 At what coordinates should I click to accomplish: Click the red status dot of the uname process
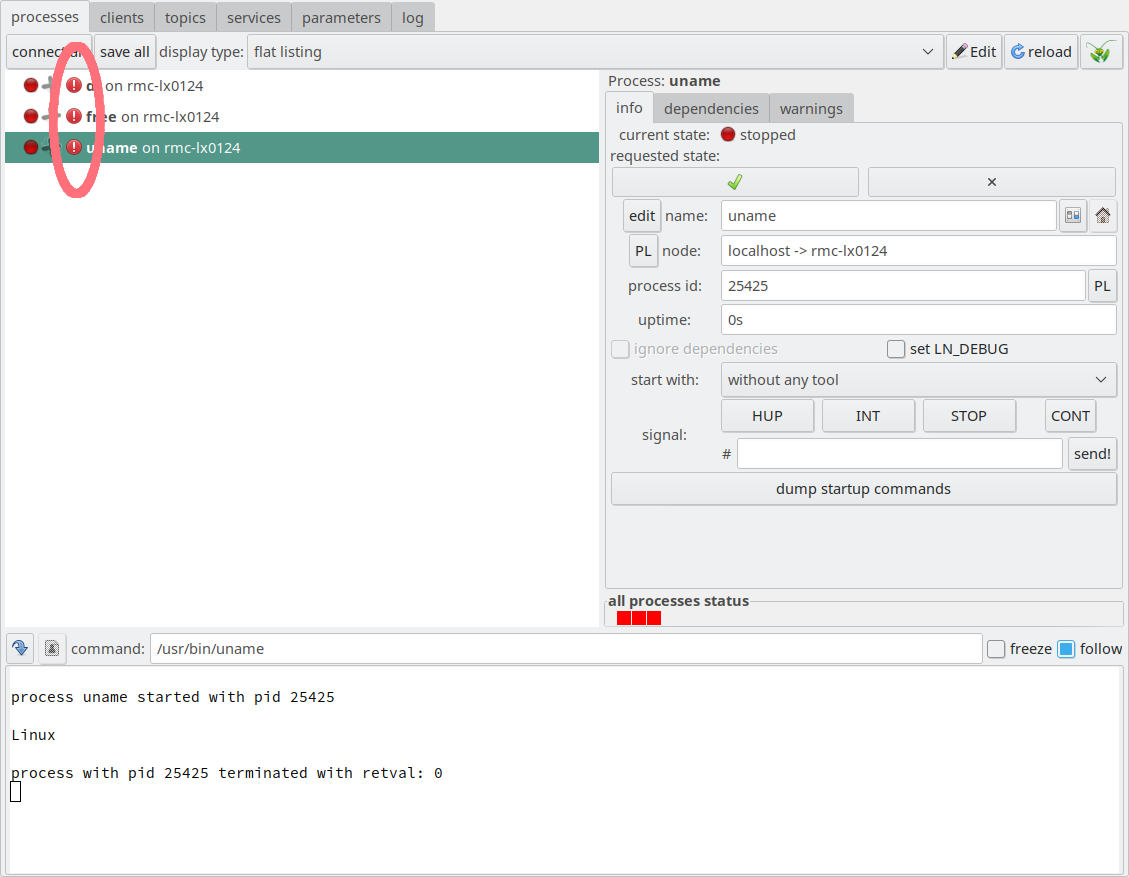(31, 147)
